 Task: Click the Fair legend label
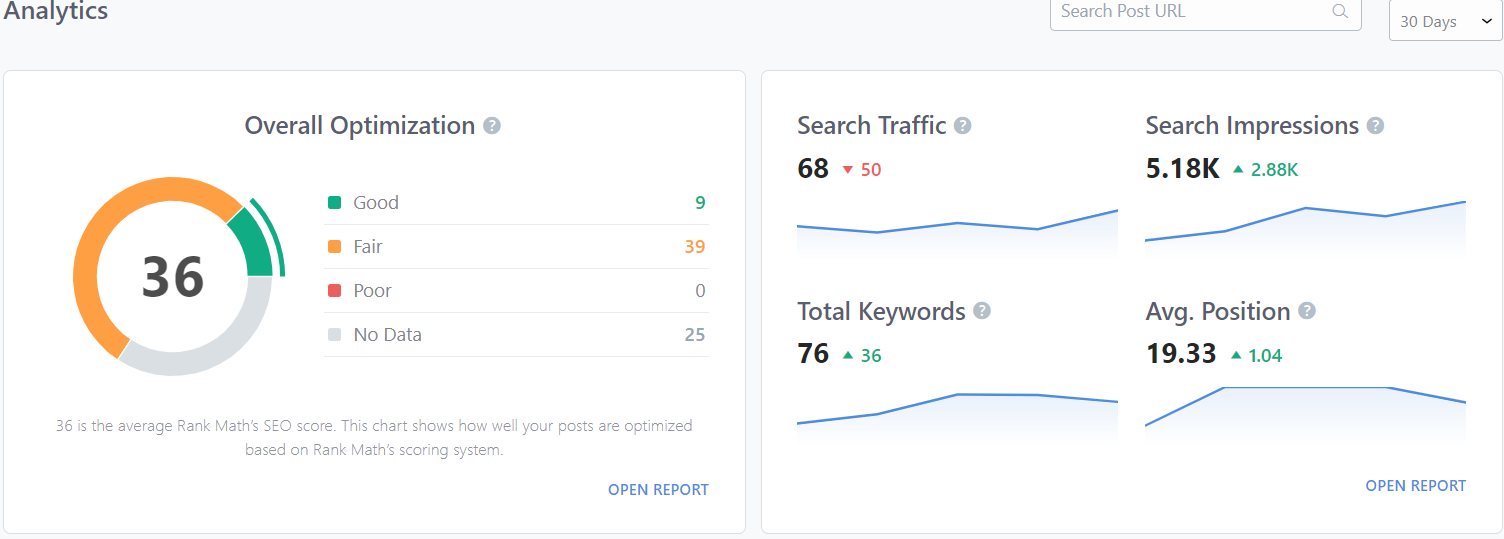pyautogui.click(x=368, y=247)
